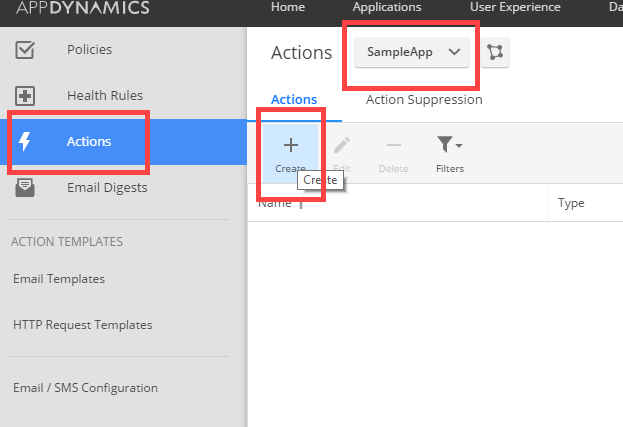Click the plus icon to create action
The image size is (623, 427).
(291, 146)
